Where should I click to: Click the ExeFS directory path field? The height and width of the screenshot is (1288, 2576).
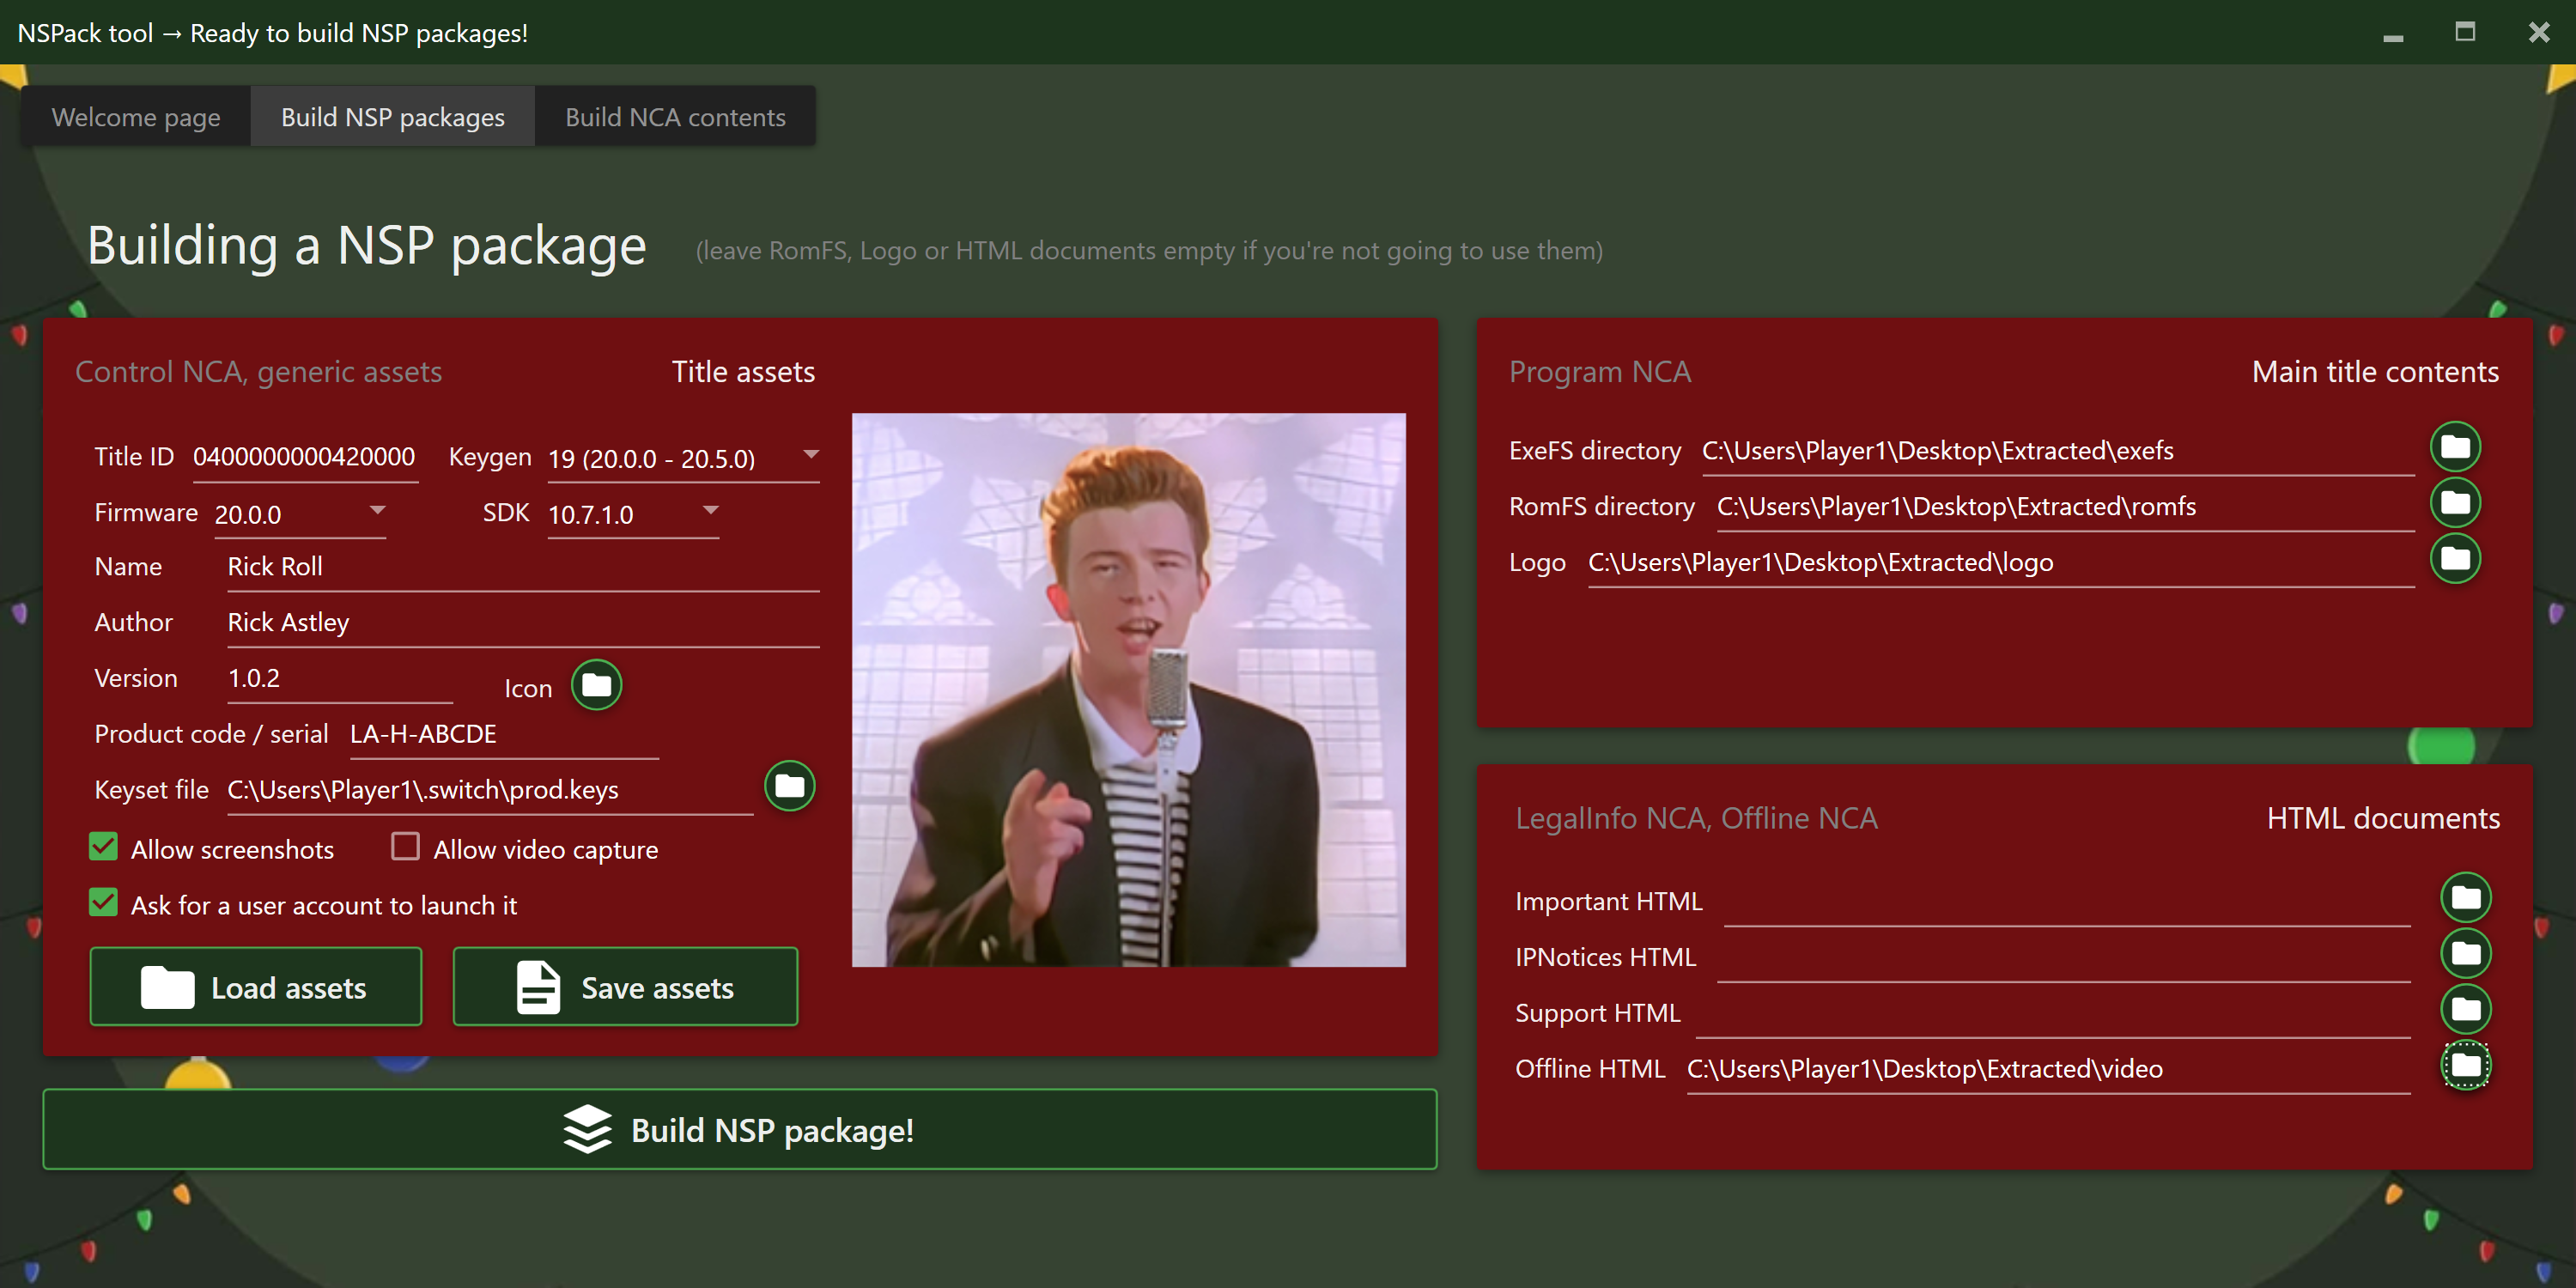point(2058,452)
